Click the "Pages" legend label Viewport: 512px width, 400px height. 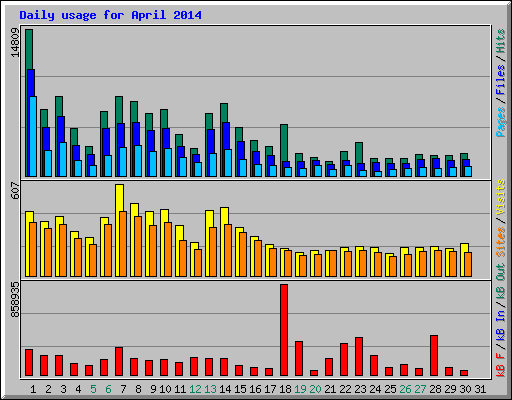(x=501, y=122)
